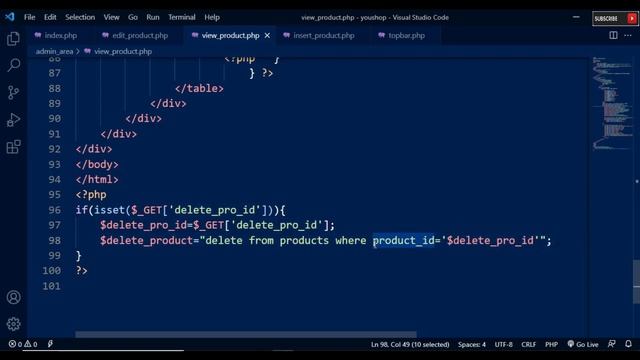
Task: Click the </body> closing tag
Action: (97, 164)
